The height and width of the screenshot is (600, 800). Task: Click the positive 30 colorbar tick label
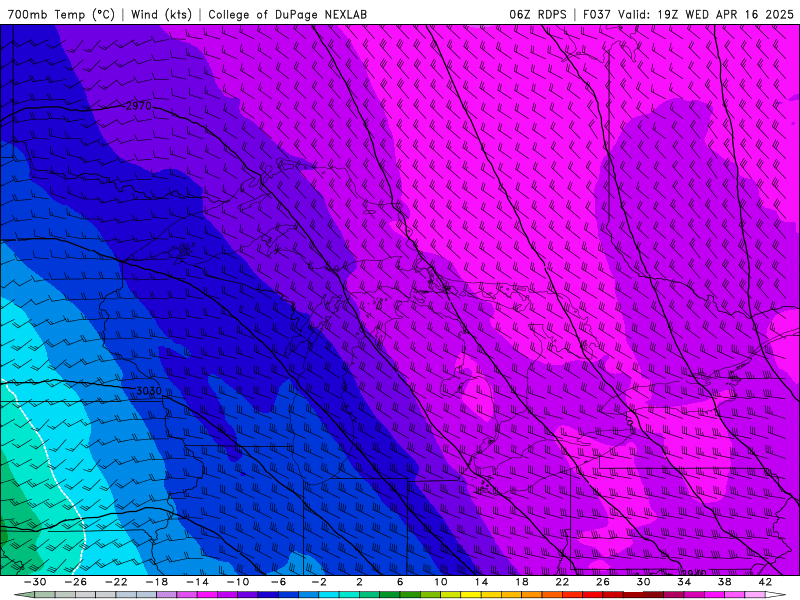643,582
